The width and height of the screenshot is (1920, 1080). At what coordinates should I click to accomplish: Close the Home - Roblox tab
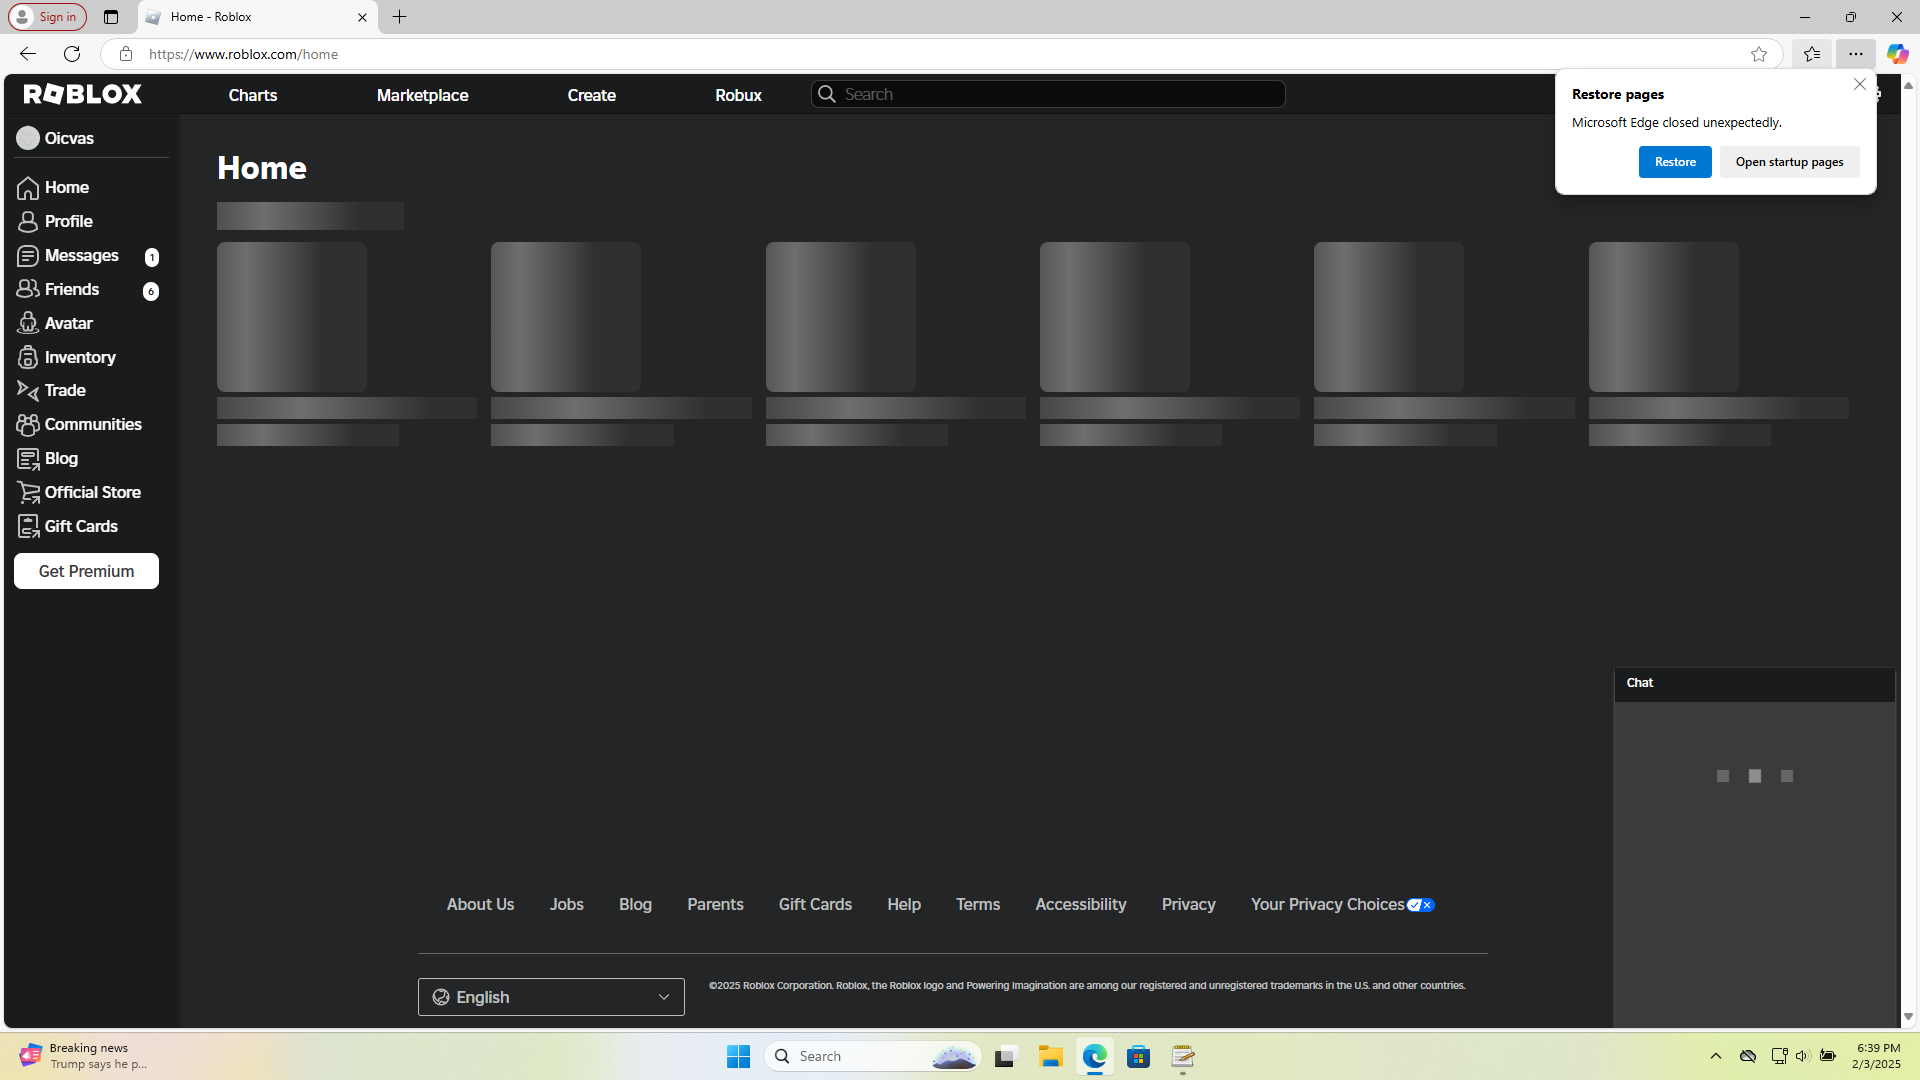362,17
